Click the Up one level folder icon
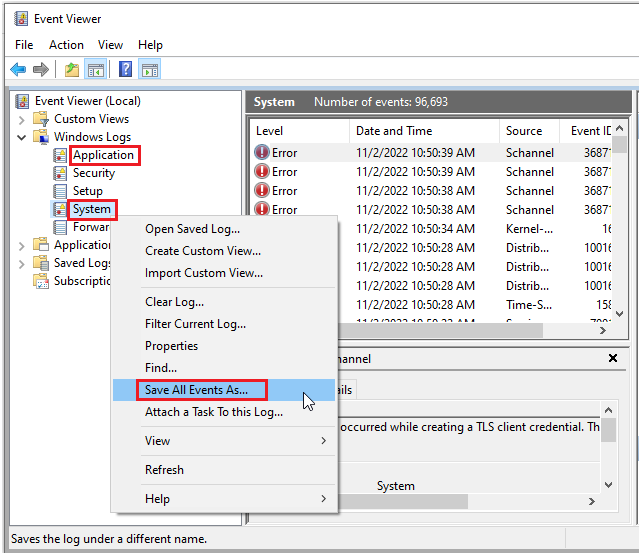The image size is (639, 553). (x=72, y=70)
